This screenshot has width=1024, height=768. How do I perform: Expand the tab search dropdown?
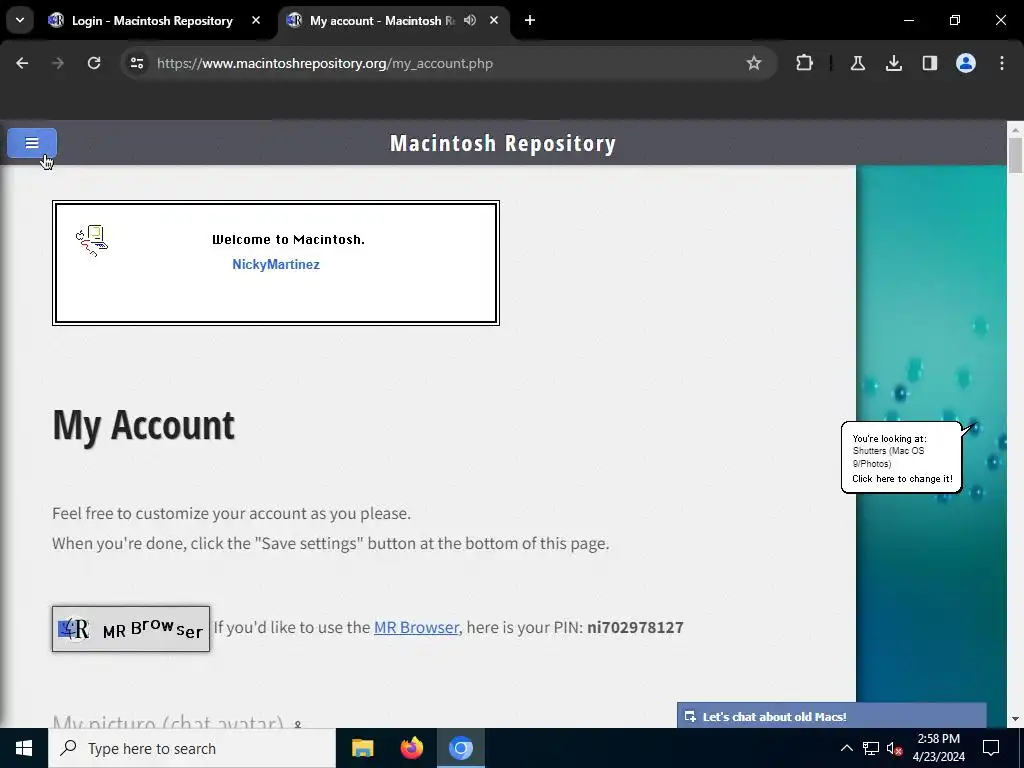[x=20, y=20]
